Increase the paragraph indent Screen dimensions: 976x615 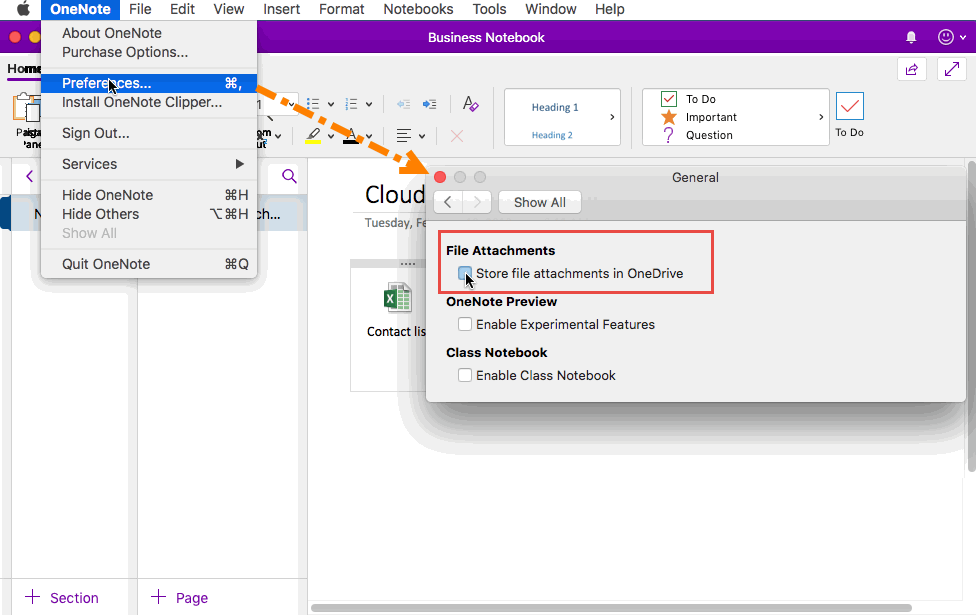click(429, 104)
